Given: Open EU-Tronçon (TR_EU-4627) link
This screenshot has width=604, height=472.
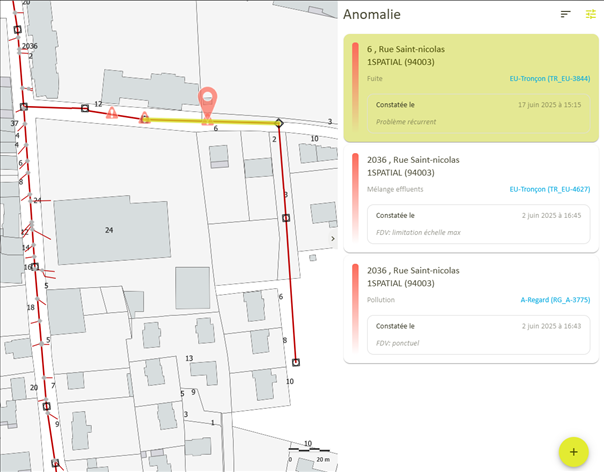Looking at the screenshot, I should pyautogui.click(x=550, y=189).
